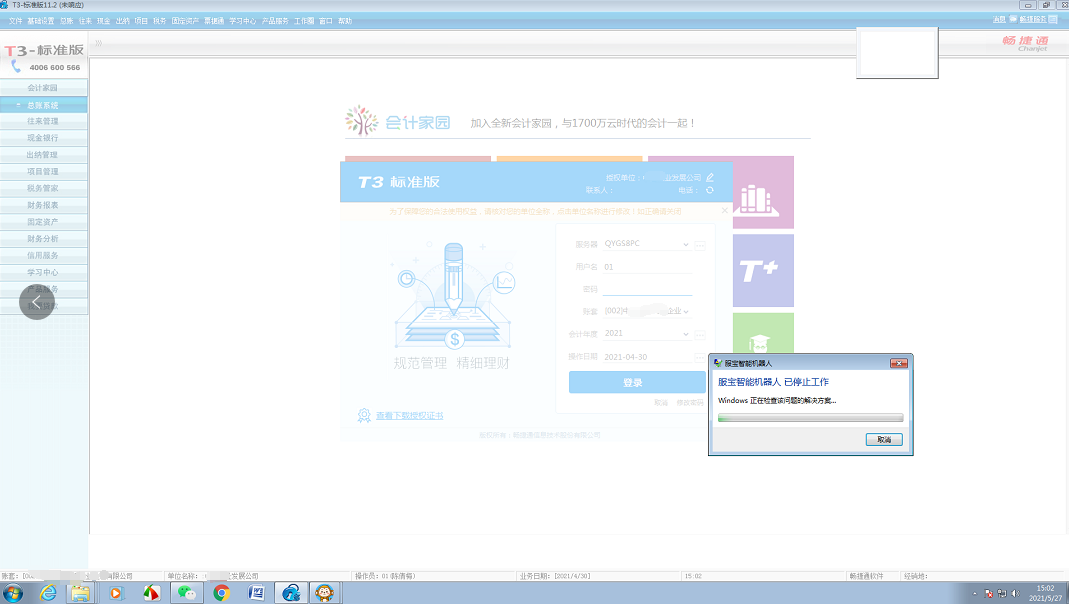
Task: Click the 修改密码 link
Action: pos(690,403)
